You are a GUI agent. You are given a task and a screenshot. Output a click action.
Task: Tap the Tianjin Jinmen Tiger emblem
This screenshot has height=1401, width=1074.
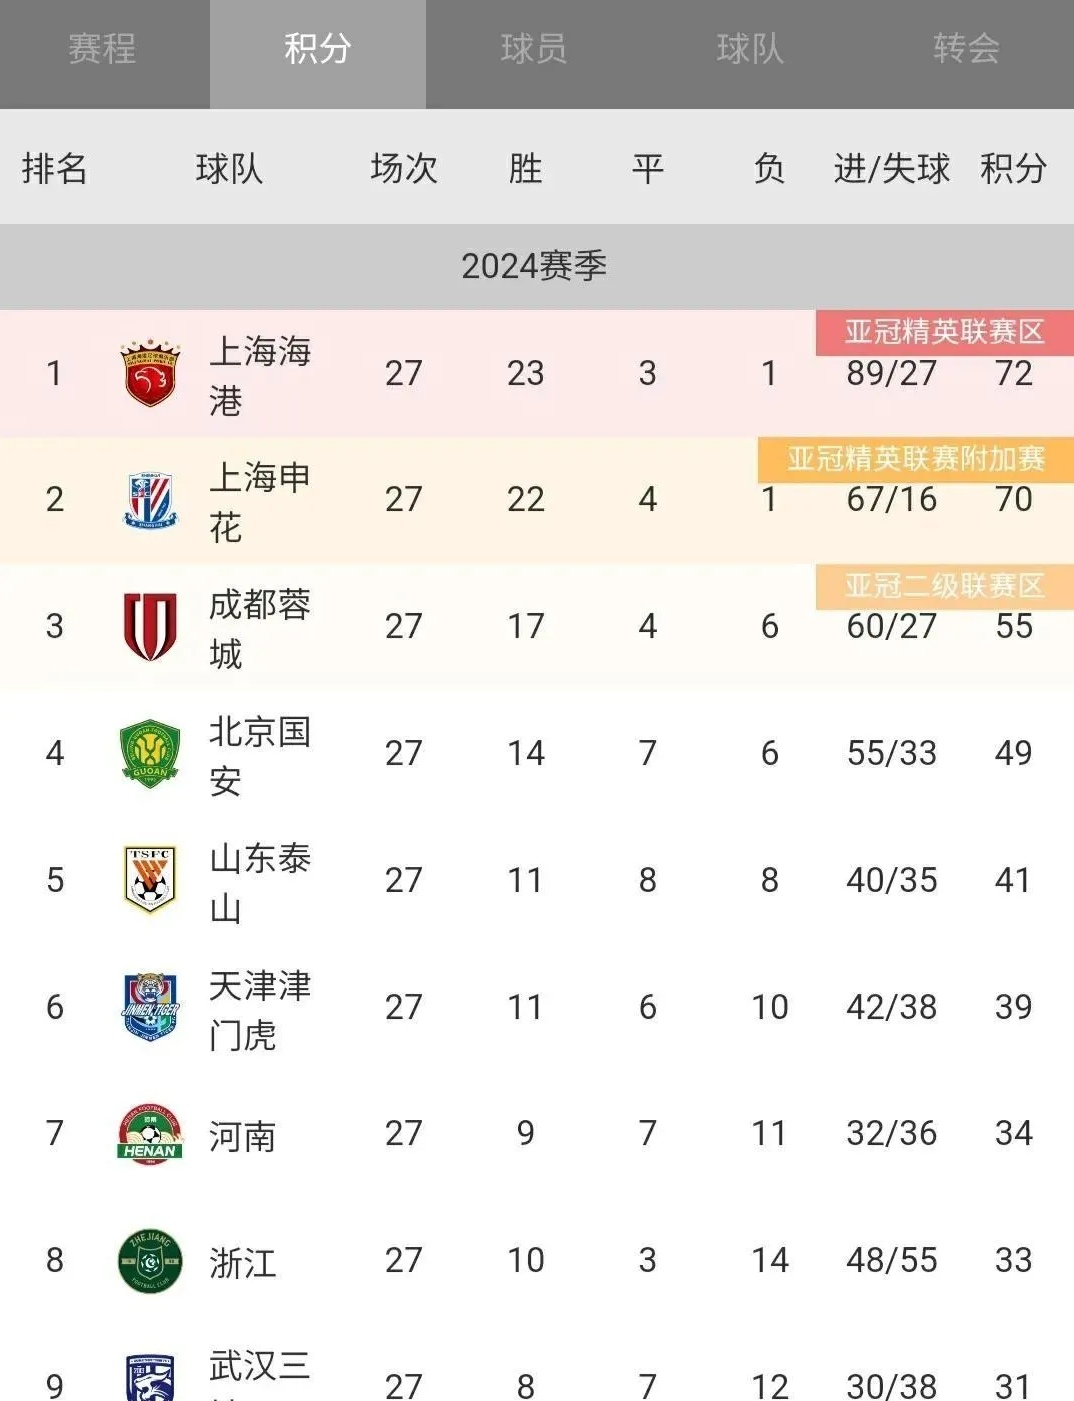point(150,1007)
